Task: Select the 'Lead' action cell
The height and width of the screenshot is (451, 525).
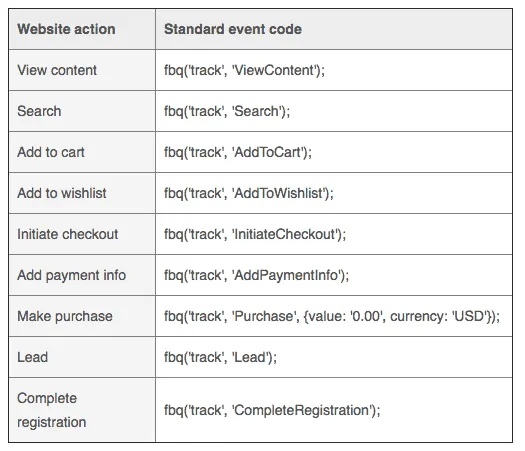Action: point(32,357)
